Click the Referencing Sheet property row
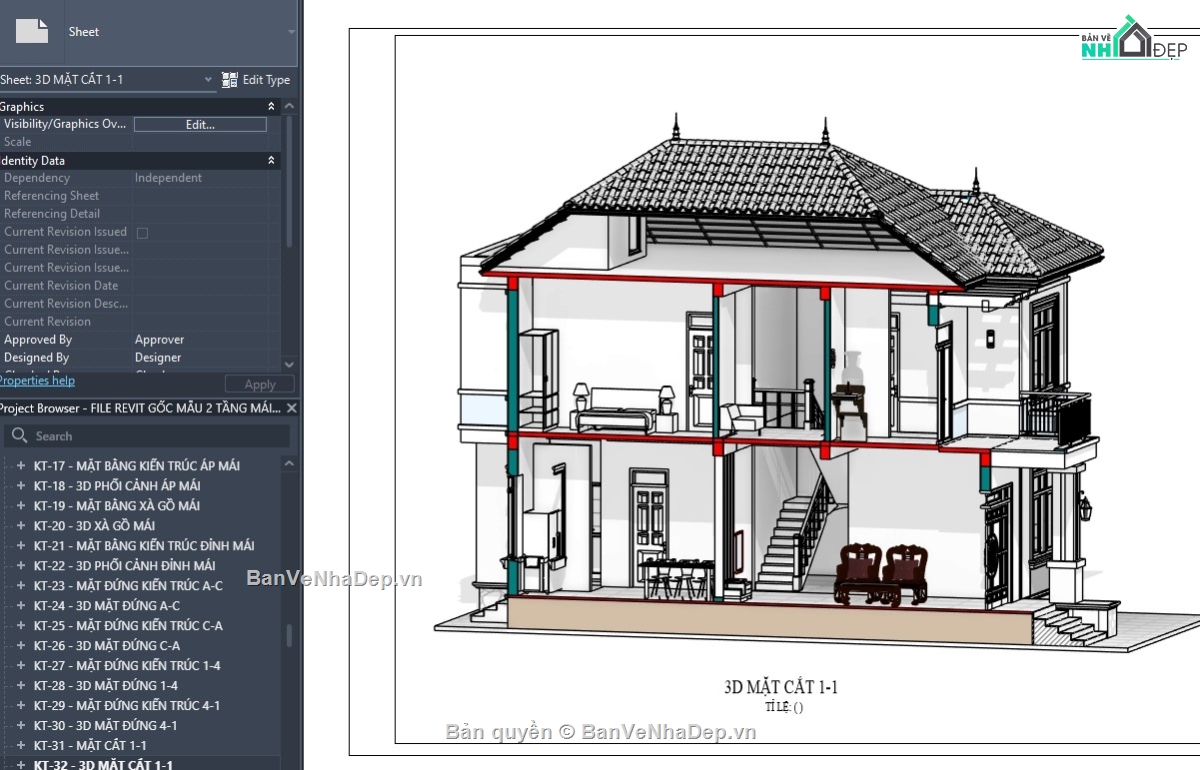The width and height of the screenshot is (1200, 770). pos(140,196)
